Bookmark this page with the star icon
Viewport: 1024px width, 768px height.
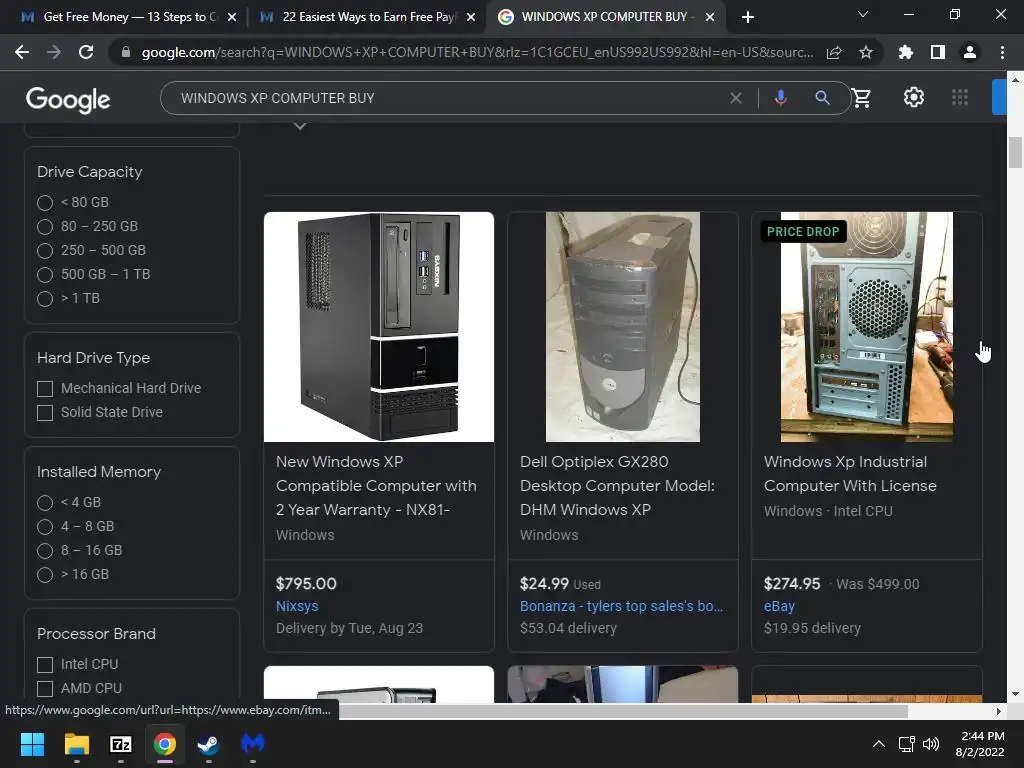click(866, 52)
